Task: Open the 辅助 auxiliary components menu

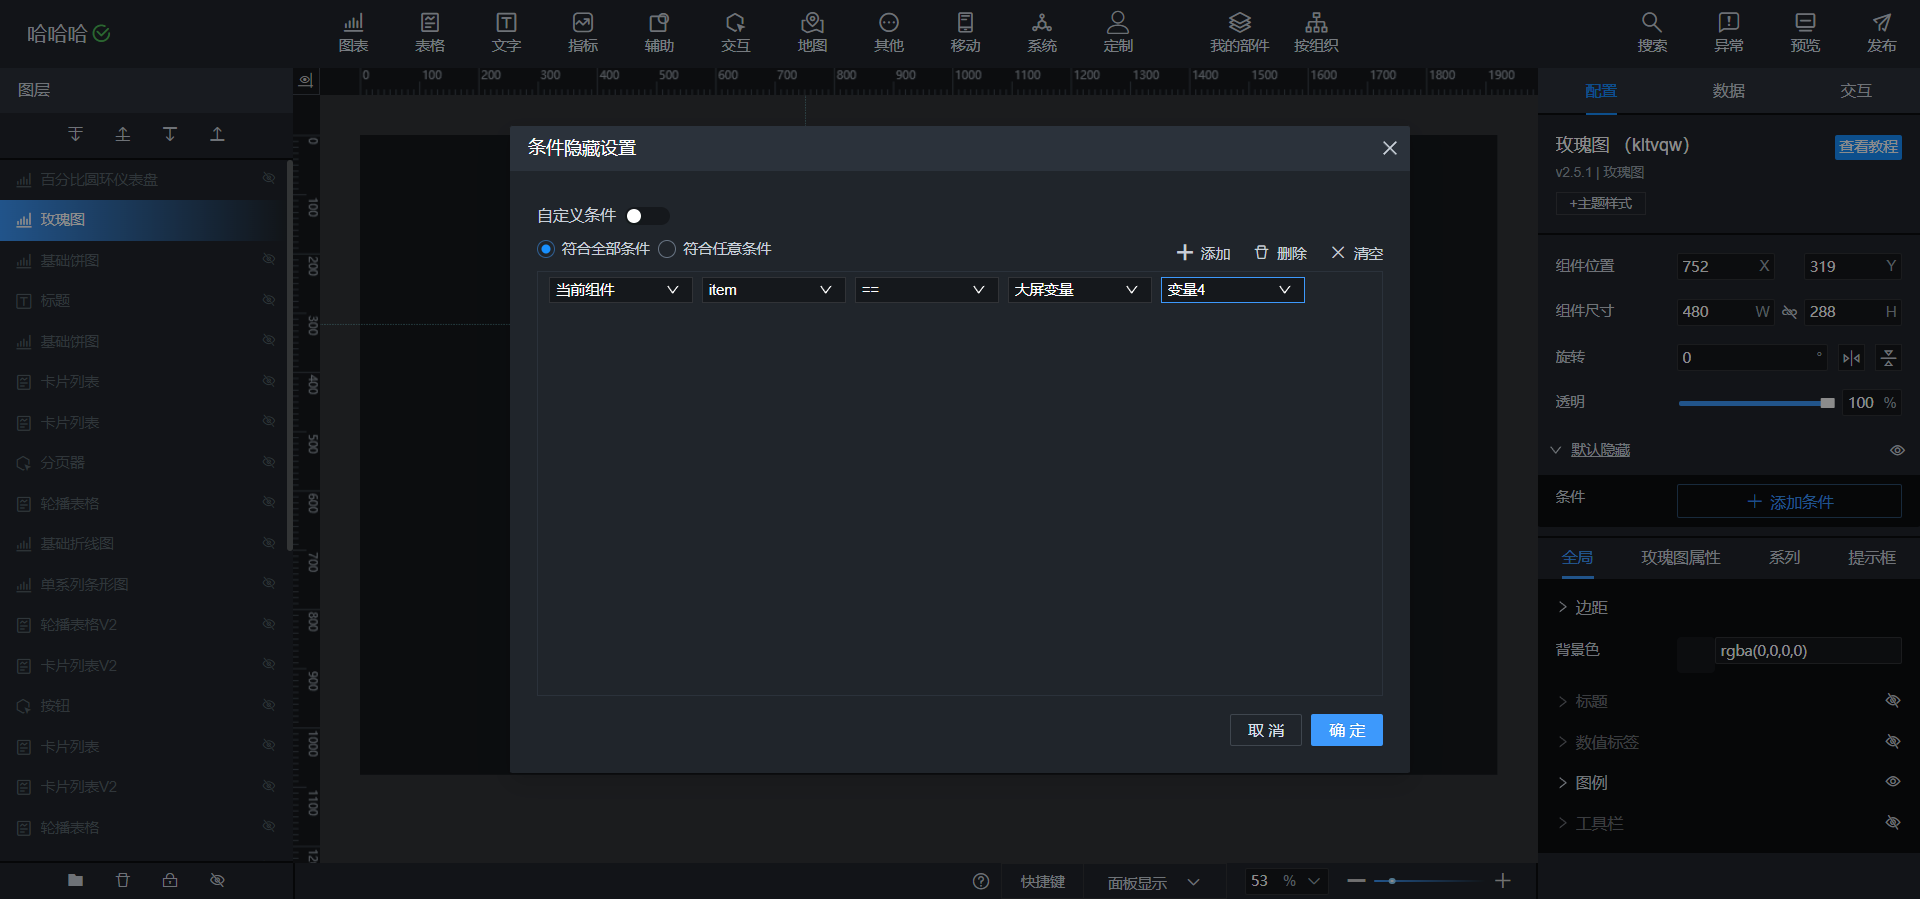Action: pyautogui.click(x=659, y=33)
